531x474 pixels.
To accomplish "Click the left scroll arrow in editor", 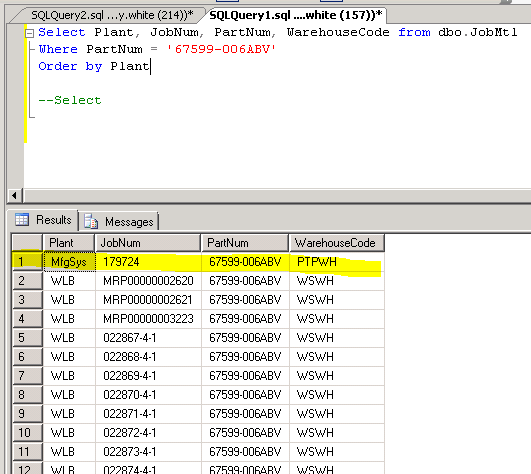I will pyautogui.click(x=14, y=195).
